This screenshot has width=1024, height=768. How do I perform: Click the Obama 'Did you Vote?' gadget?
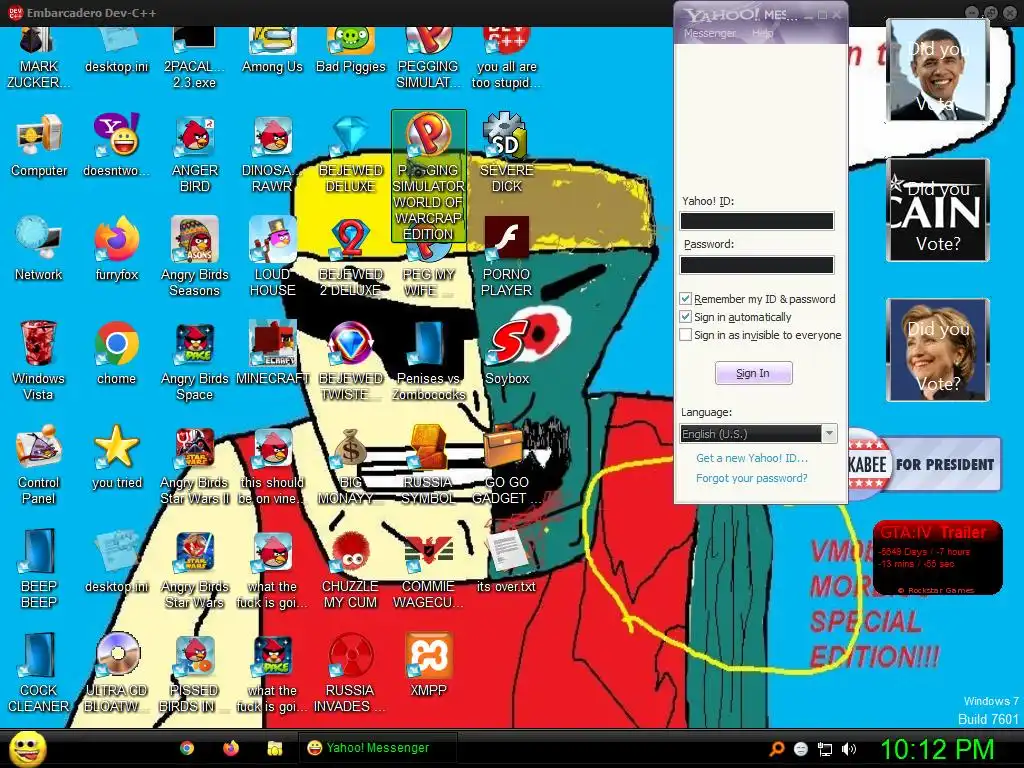(x=938, y=71)
